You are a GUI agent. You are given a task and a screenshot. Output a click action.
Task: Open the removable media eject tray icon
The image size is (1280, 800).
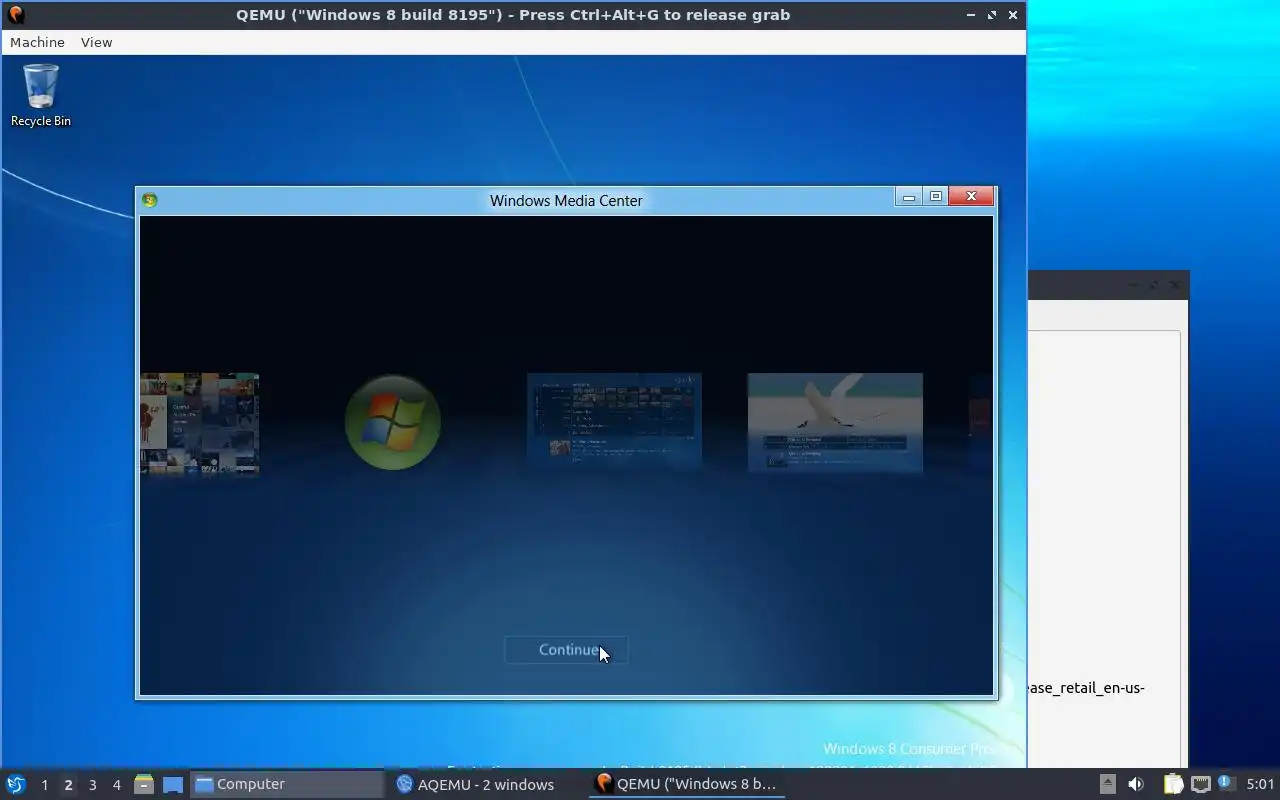[x=1108, y=784]
